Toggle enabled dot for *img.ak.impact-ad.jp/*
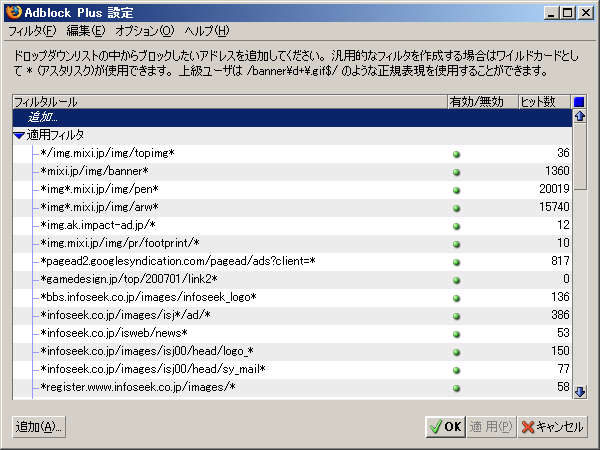The width and height of the screenshot is (600, 450). click(x=456, y=226)
